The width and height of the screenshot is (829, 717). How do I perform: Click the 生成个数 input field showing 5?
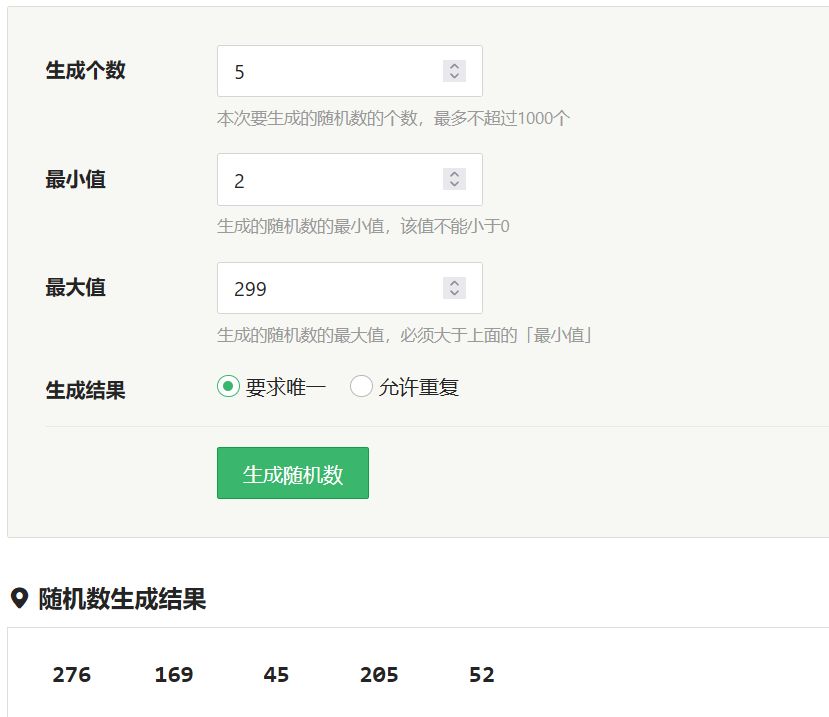pos(349,71)
